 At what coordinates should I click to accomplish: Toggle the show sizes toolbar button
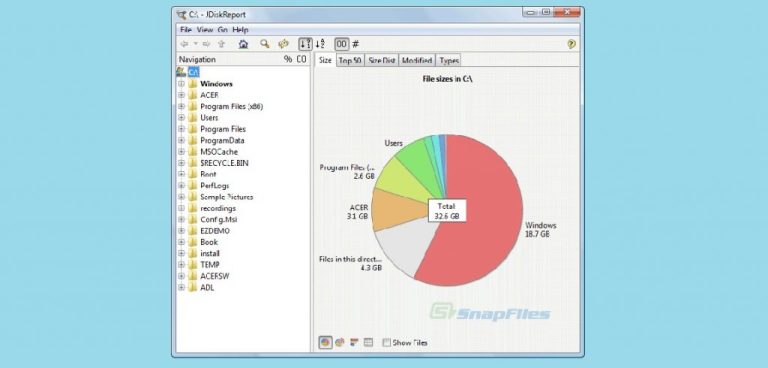coord(341,44)
